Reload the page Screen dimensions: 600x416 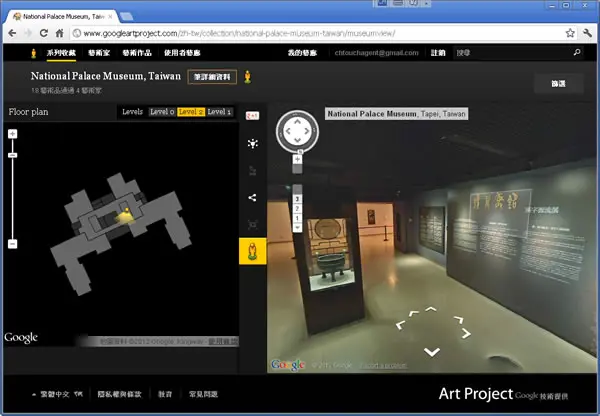tap(44, 33)
